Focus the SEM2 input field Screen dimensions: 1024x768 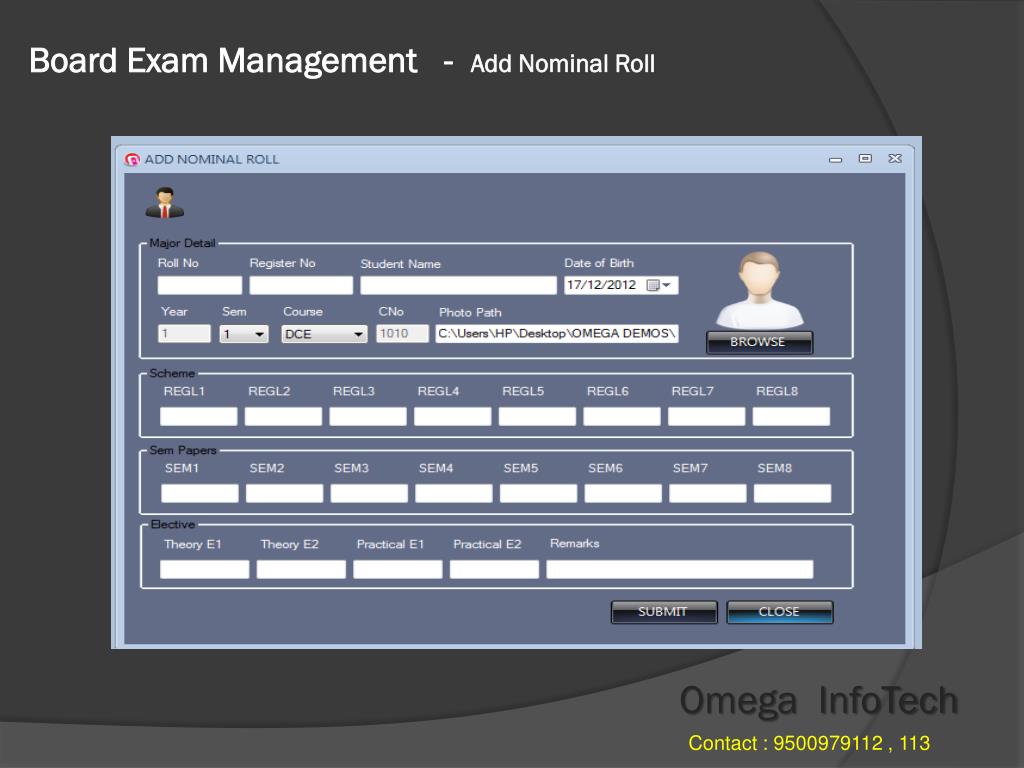click(x=285, y=494)
